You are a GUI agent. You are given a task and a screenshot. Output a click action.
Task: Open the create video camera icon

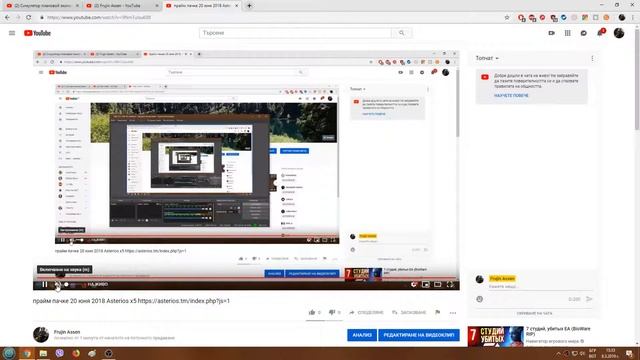coord(551,33)
